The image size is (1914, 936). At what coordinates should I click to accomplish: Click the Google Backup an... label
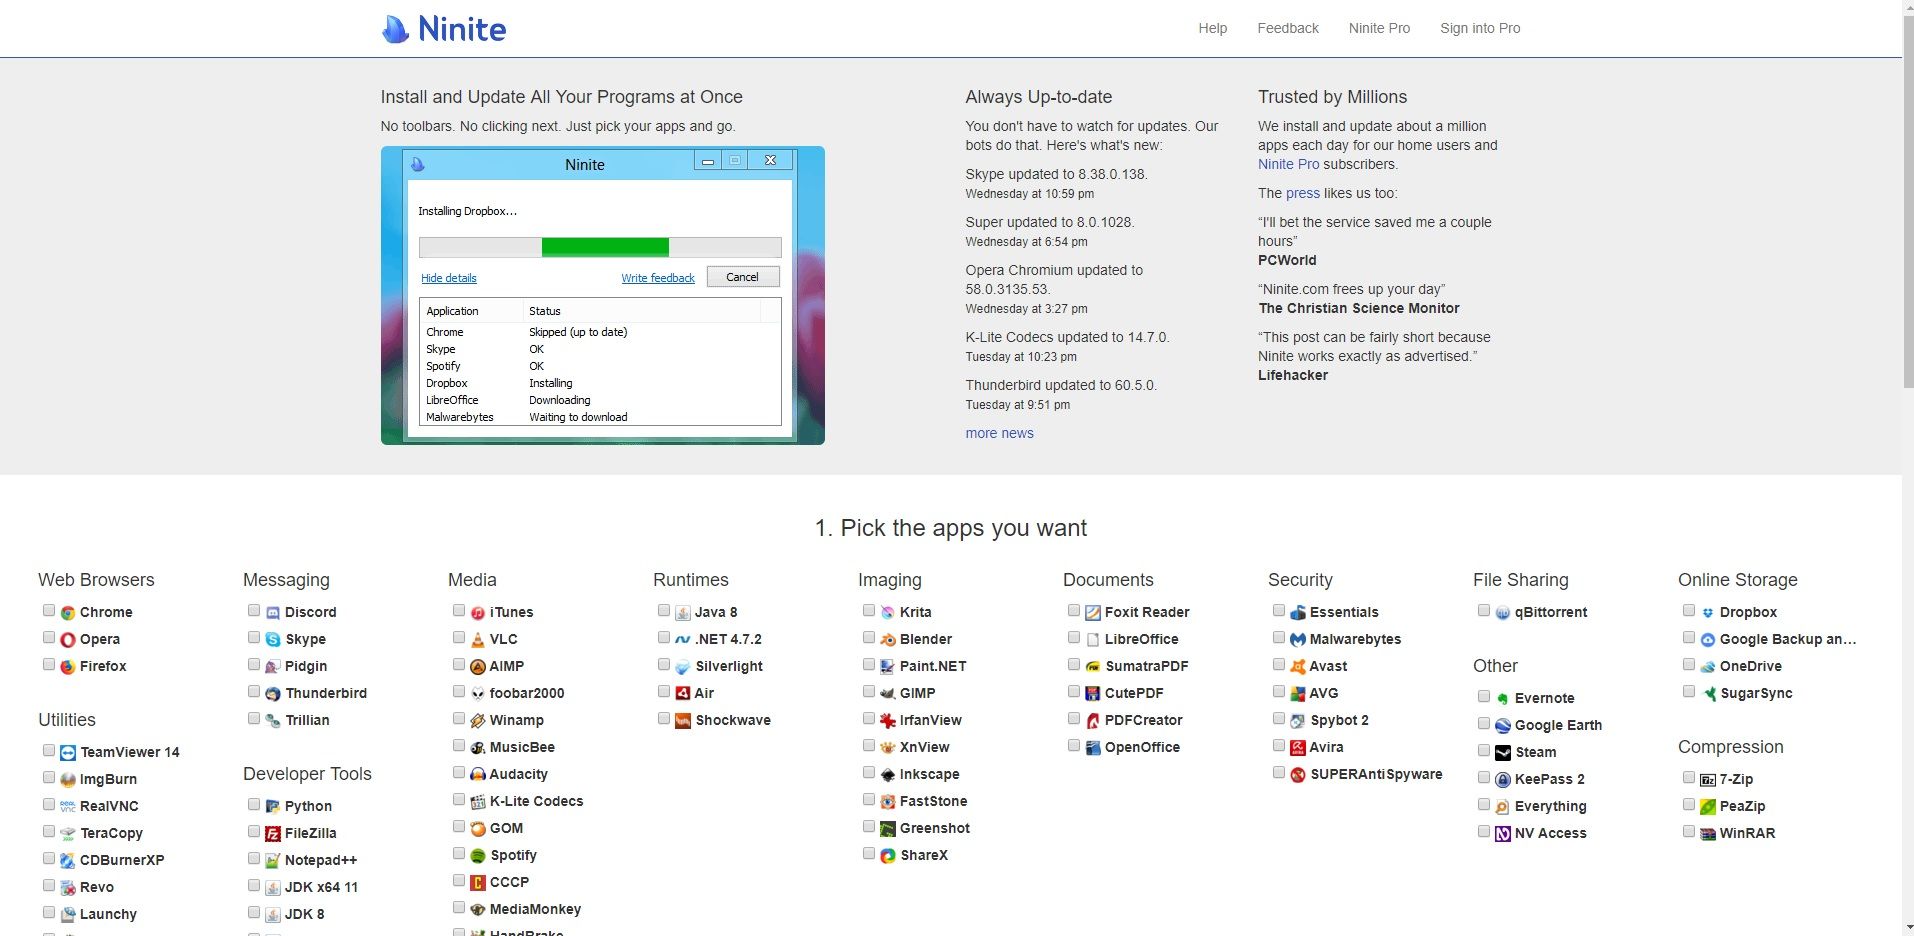tap(1787, 639)
